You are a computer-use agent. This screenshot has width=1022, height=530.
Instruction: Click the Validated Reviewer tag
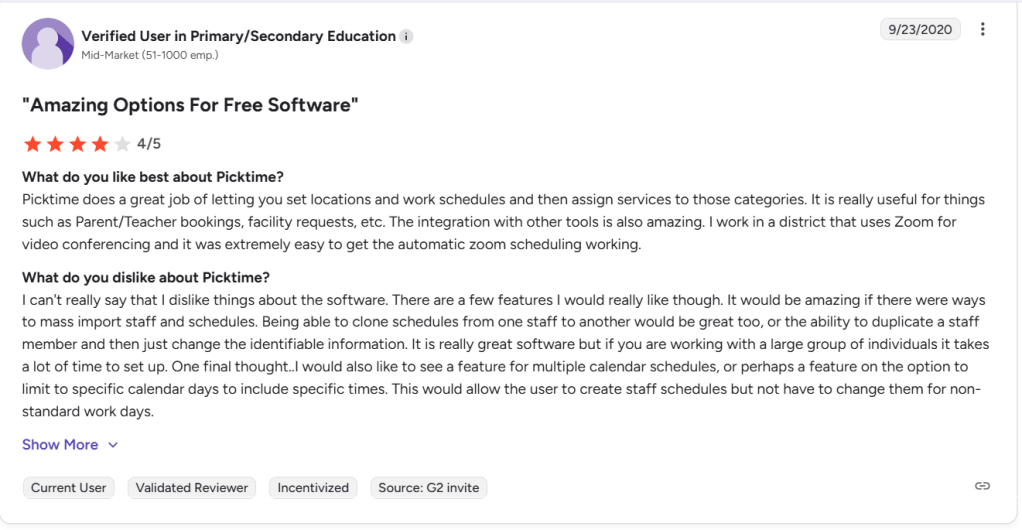[191, 488]
